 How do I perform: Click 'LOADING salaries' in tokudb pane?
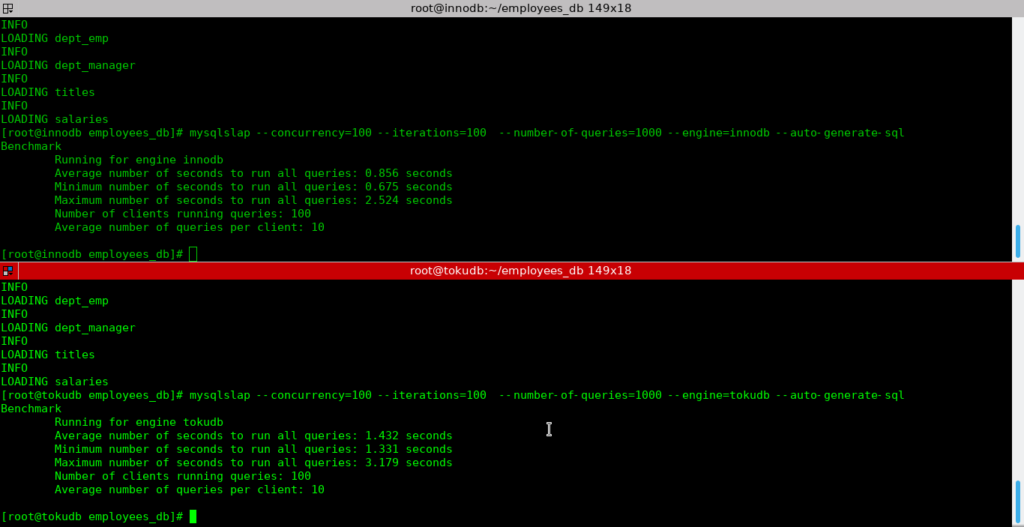[54, 381]
